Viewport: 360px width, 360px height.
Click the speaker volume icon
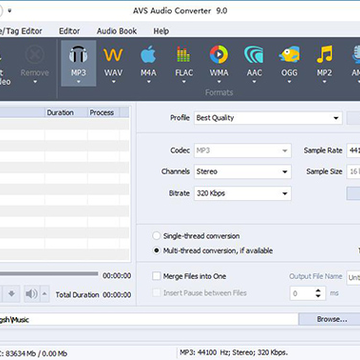pos(32,294)
